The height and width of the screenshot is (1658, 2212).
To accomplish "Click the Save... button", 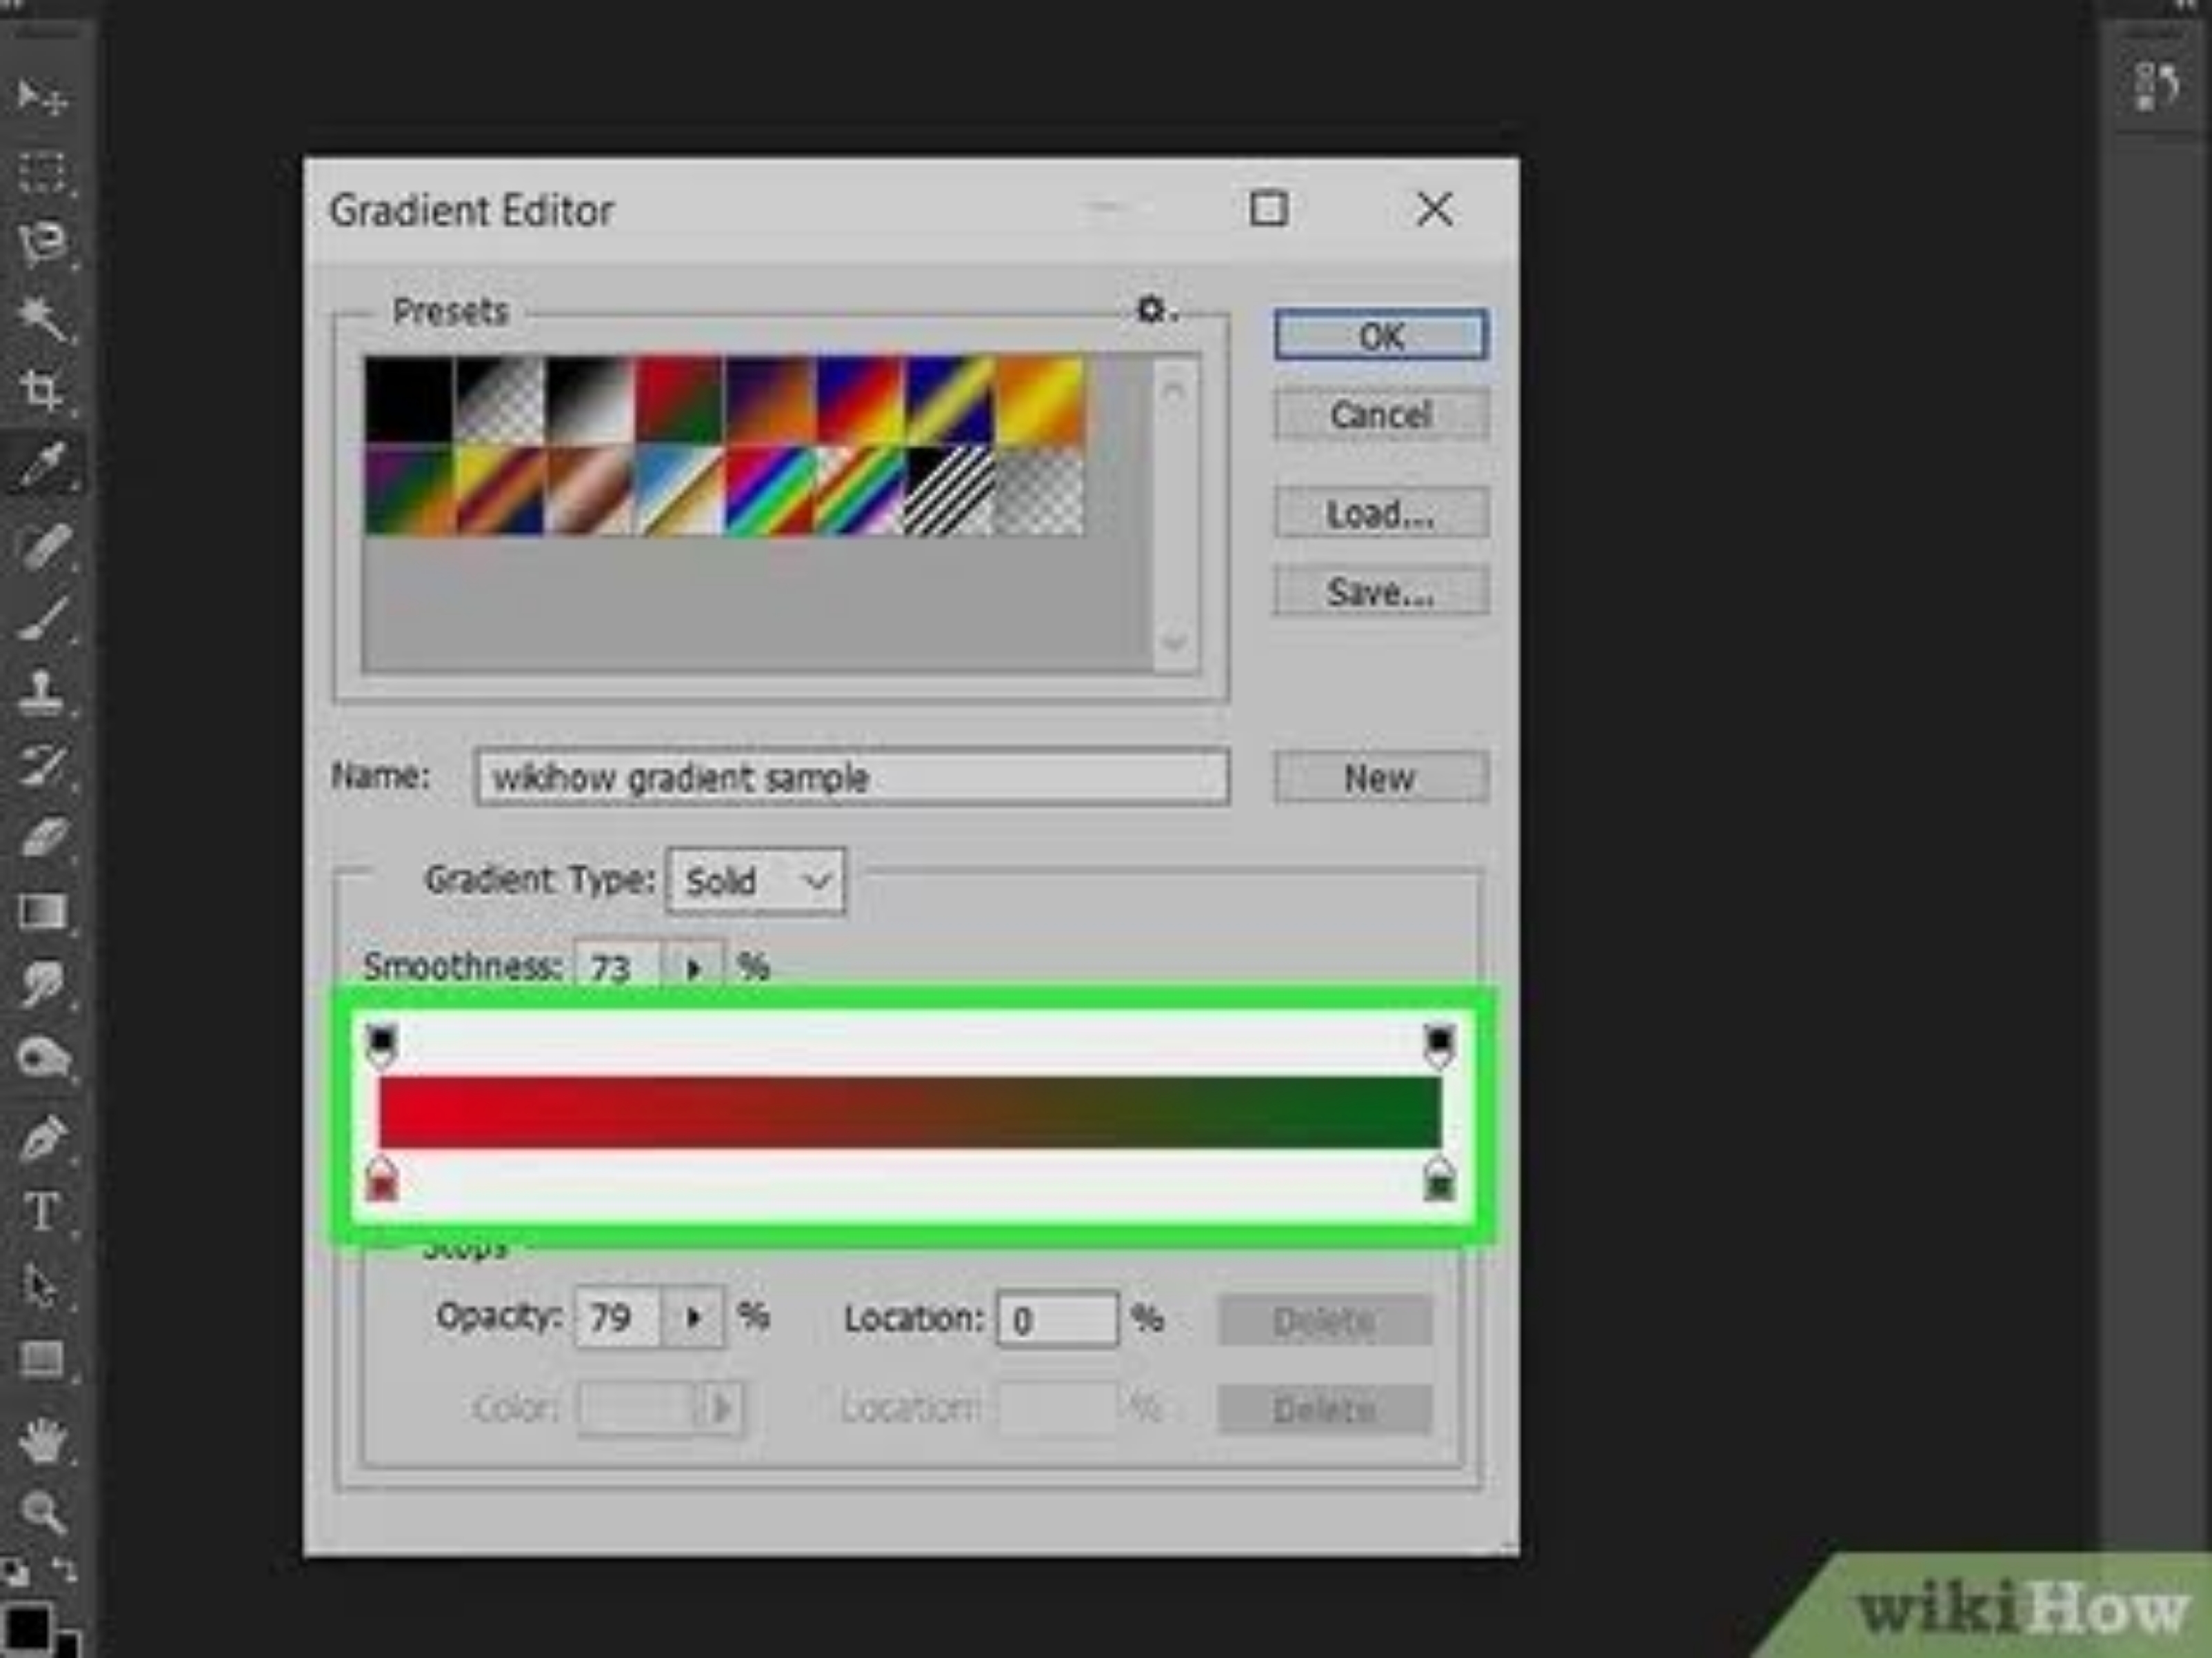I will tap(1380, 591).
